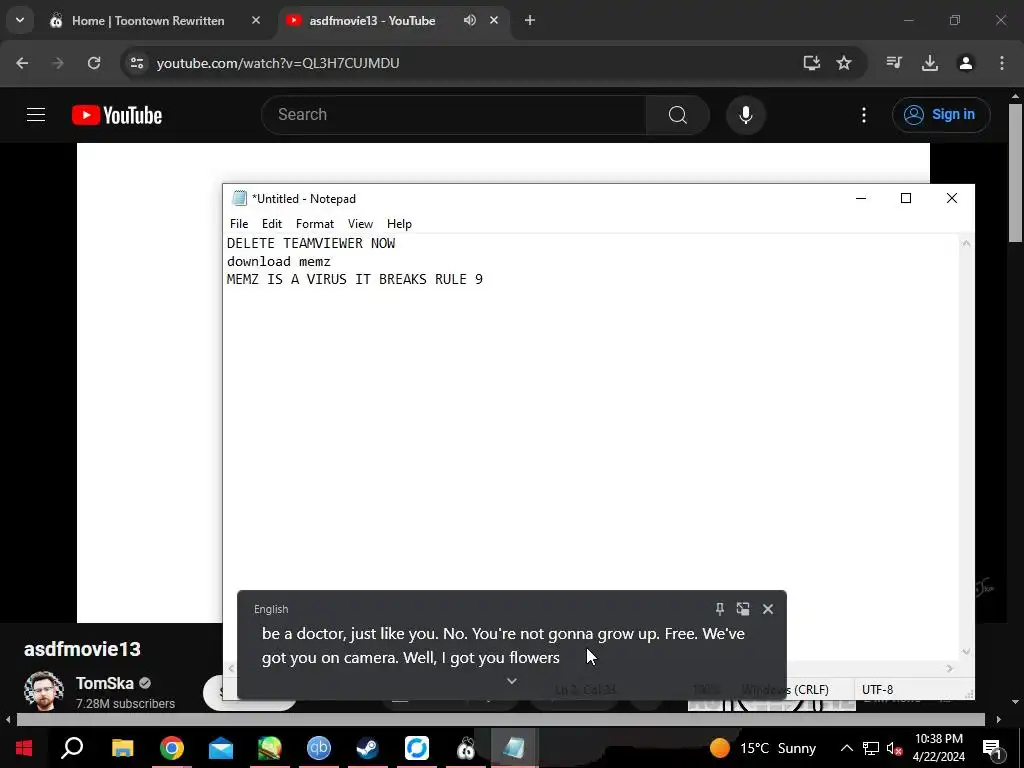
Task: Open YouTube hamburger guide menu
Action: click(36, 115)
